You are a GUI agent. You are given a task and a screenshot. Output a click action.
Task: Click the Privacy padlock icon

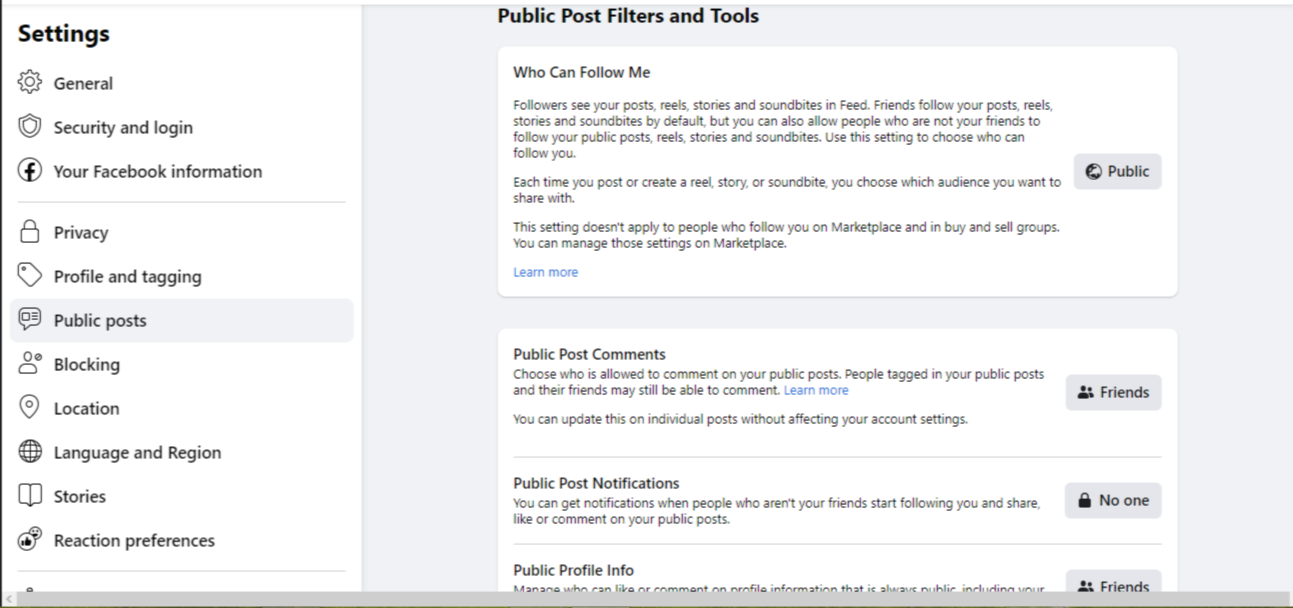(30, 231)
